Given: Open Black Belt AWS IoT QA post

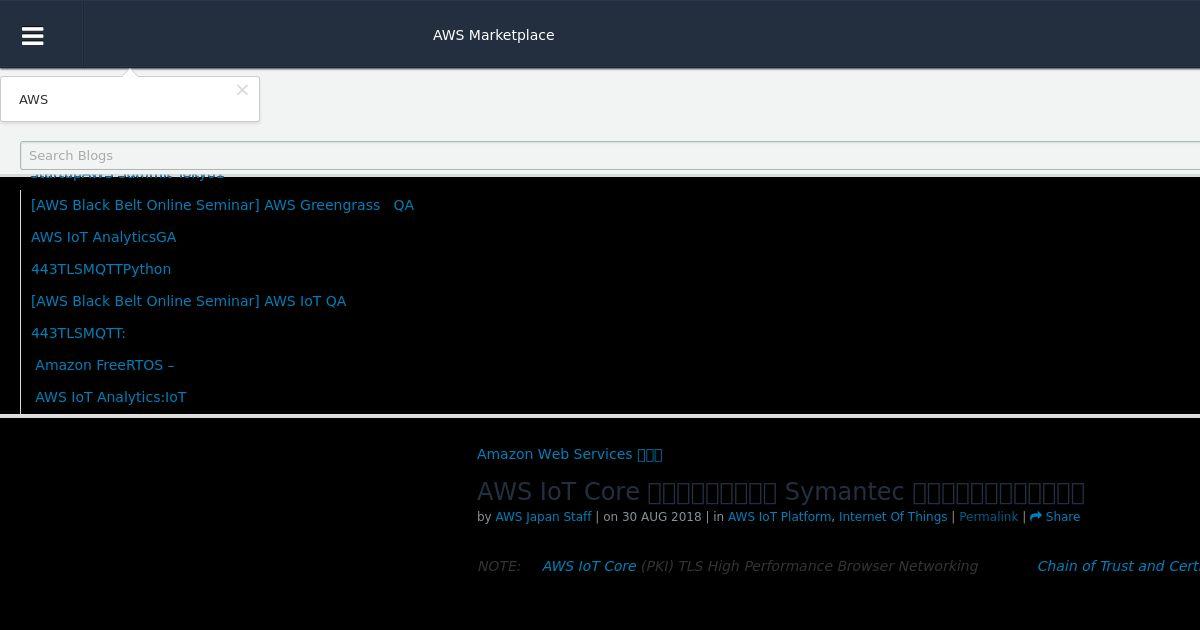Looking at the screenshot, I should 188,301.
